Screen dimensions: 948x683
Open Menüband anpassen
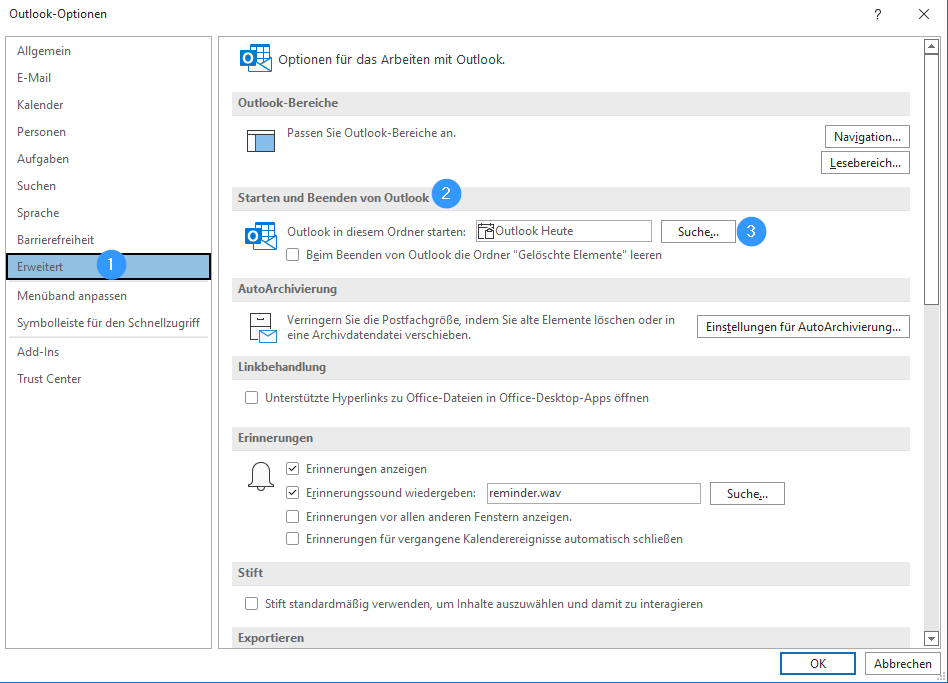(x=109, y=296)
